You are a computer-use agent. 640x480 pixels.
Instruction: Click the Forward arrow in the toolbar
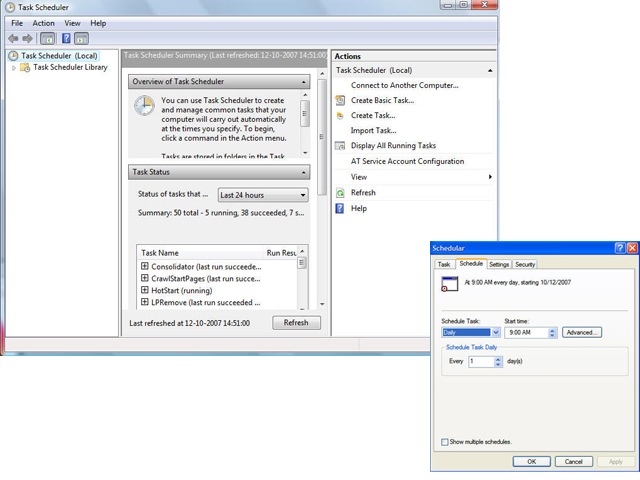coord(27,39)
